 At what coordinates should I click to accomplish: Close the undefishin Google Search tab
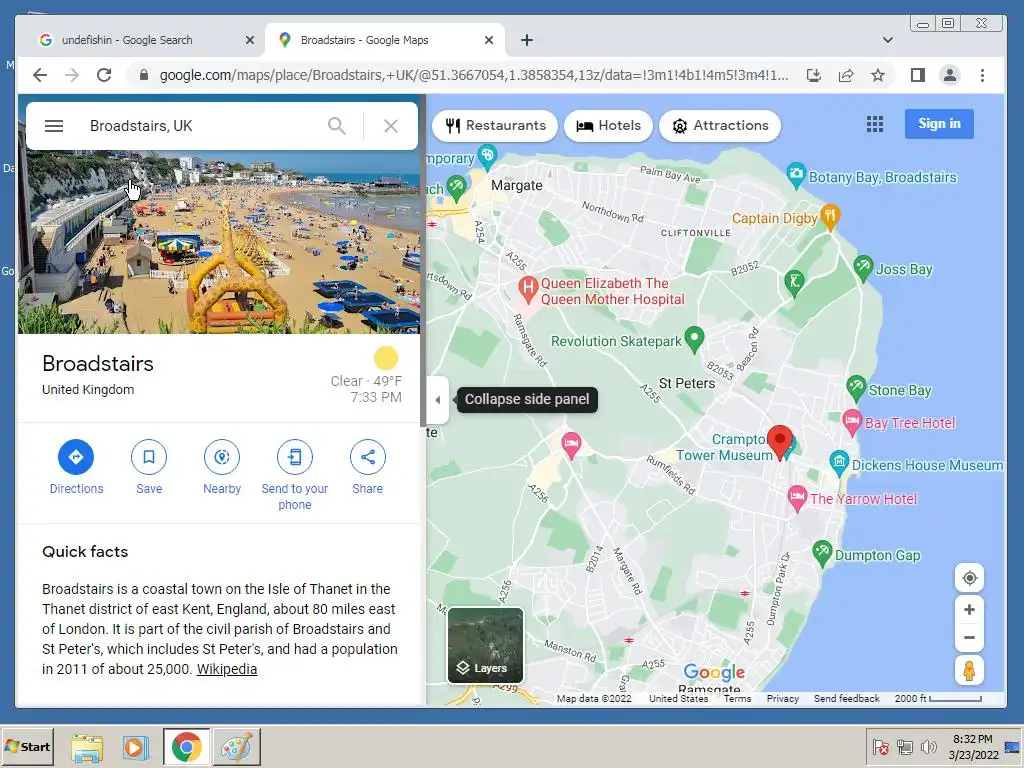[x=249, y=40]
